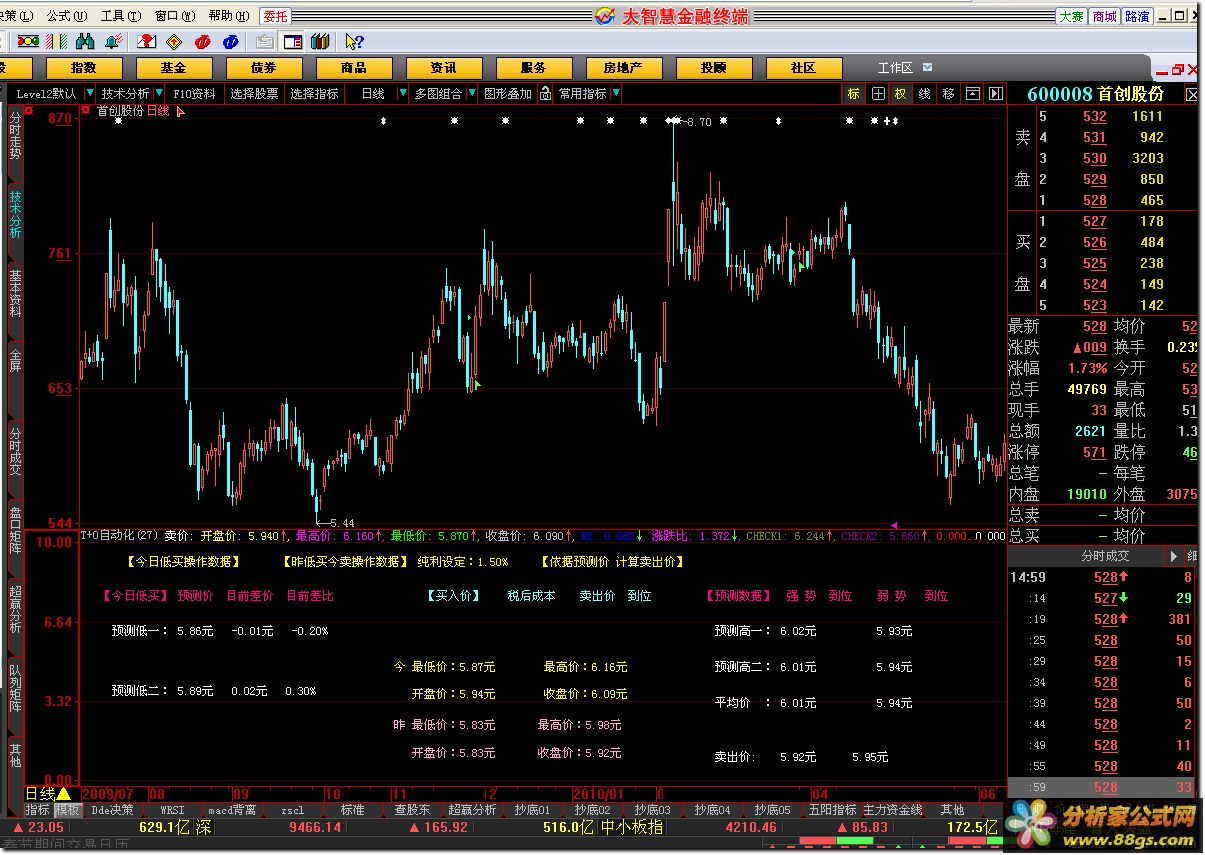This screenshot has width=1205, height=855.
Task: Click the red gear icon above the 870 axis label
Action: 29,110
